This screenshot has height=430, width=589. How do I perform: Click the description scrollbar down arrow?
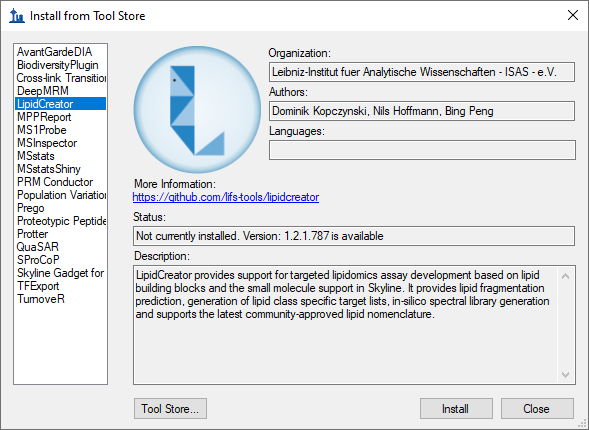565,375
